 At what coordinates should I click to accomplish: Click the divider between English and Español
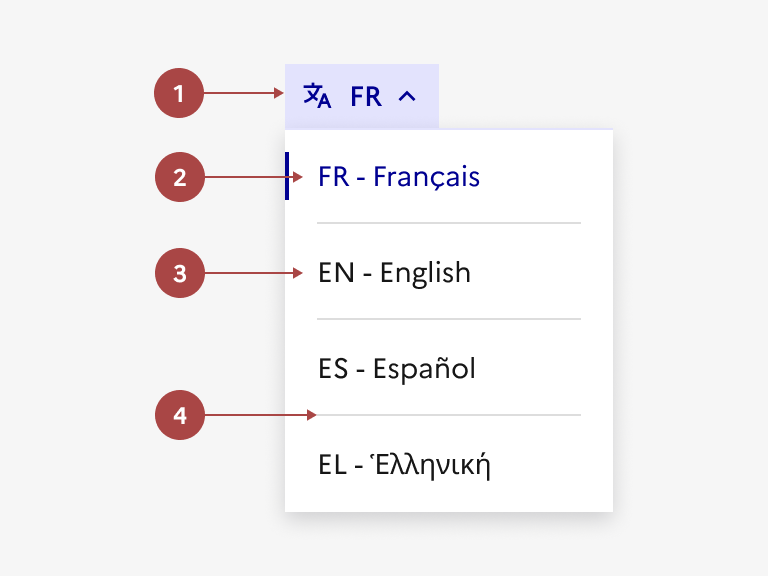pyautogui.click(x=448, y=319)
